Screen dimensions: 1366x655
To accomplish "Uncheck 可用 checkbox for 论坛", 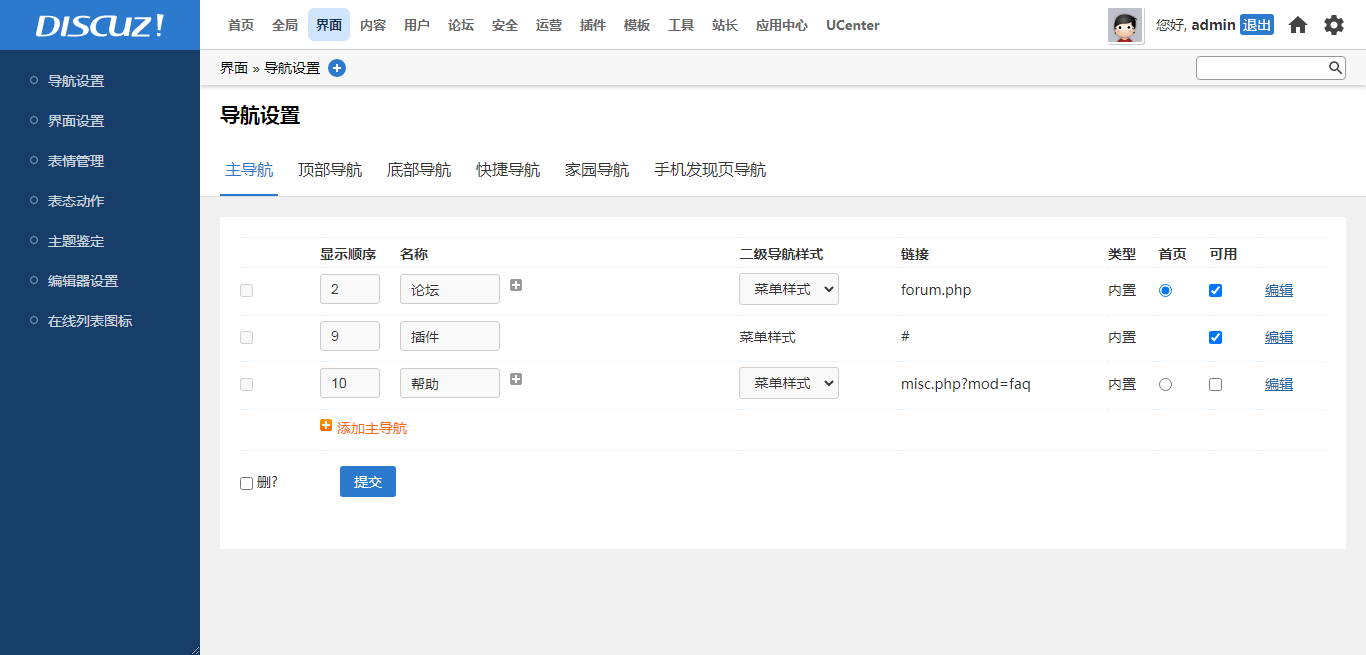I will 1215,290.
